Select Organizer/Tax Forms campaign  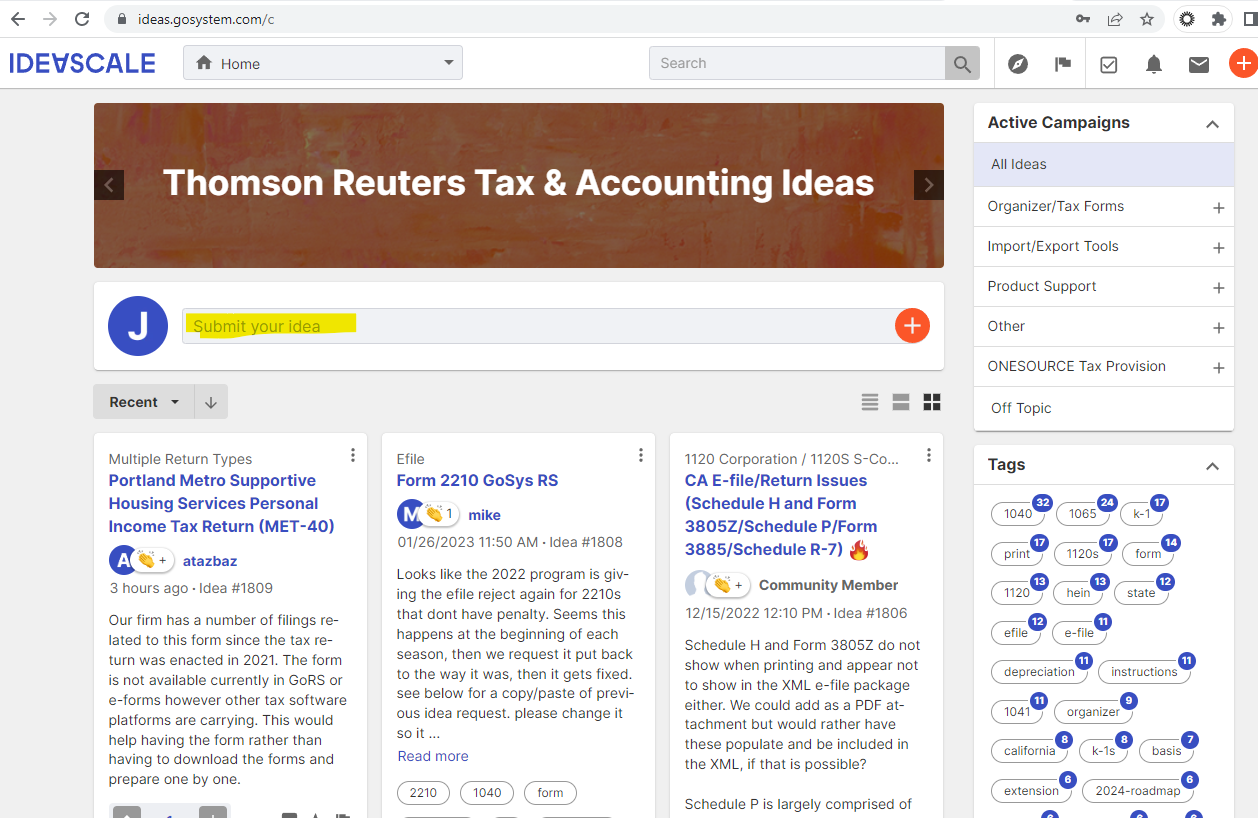[1056, 206]
